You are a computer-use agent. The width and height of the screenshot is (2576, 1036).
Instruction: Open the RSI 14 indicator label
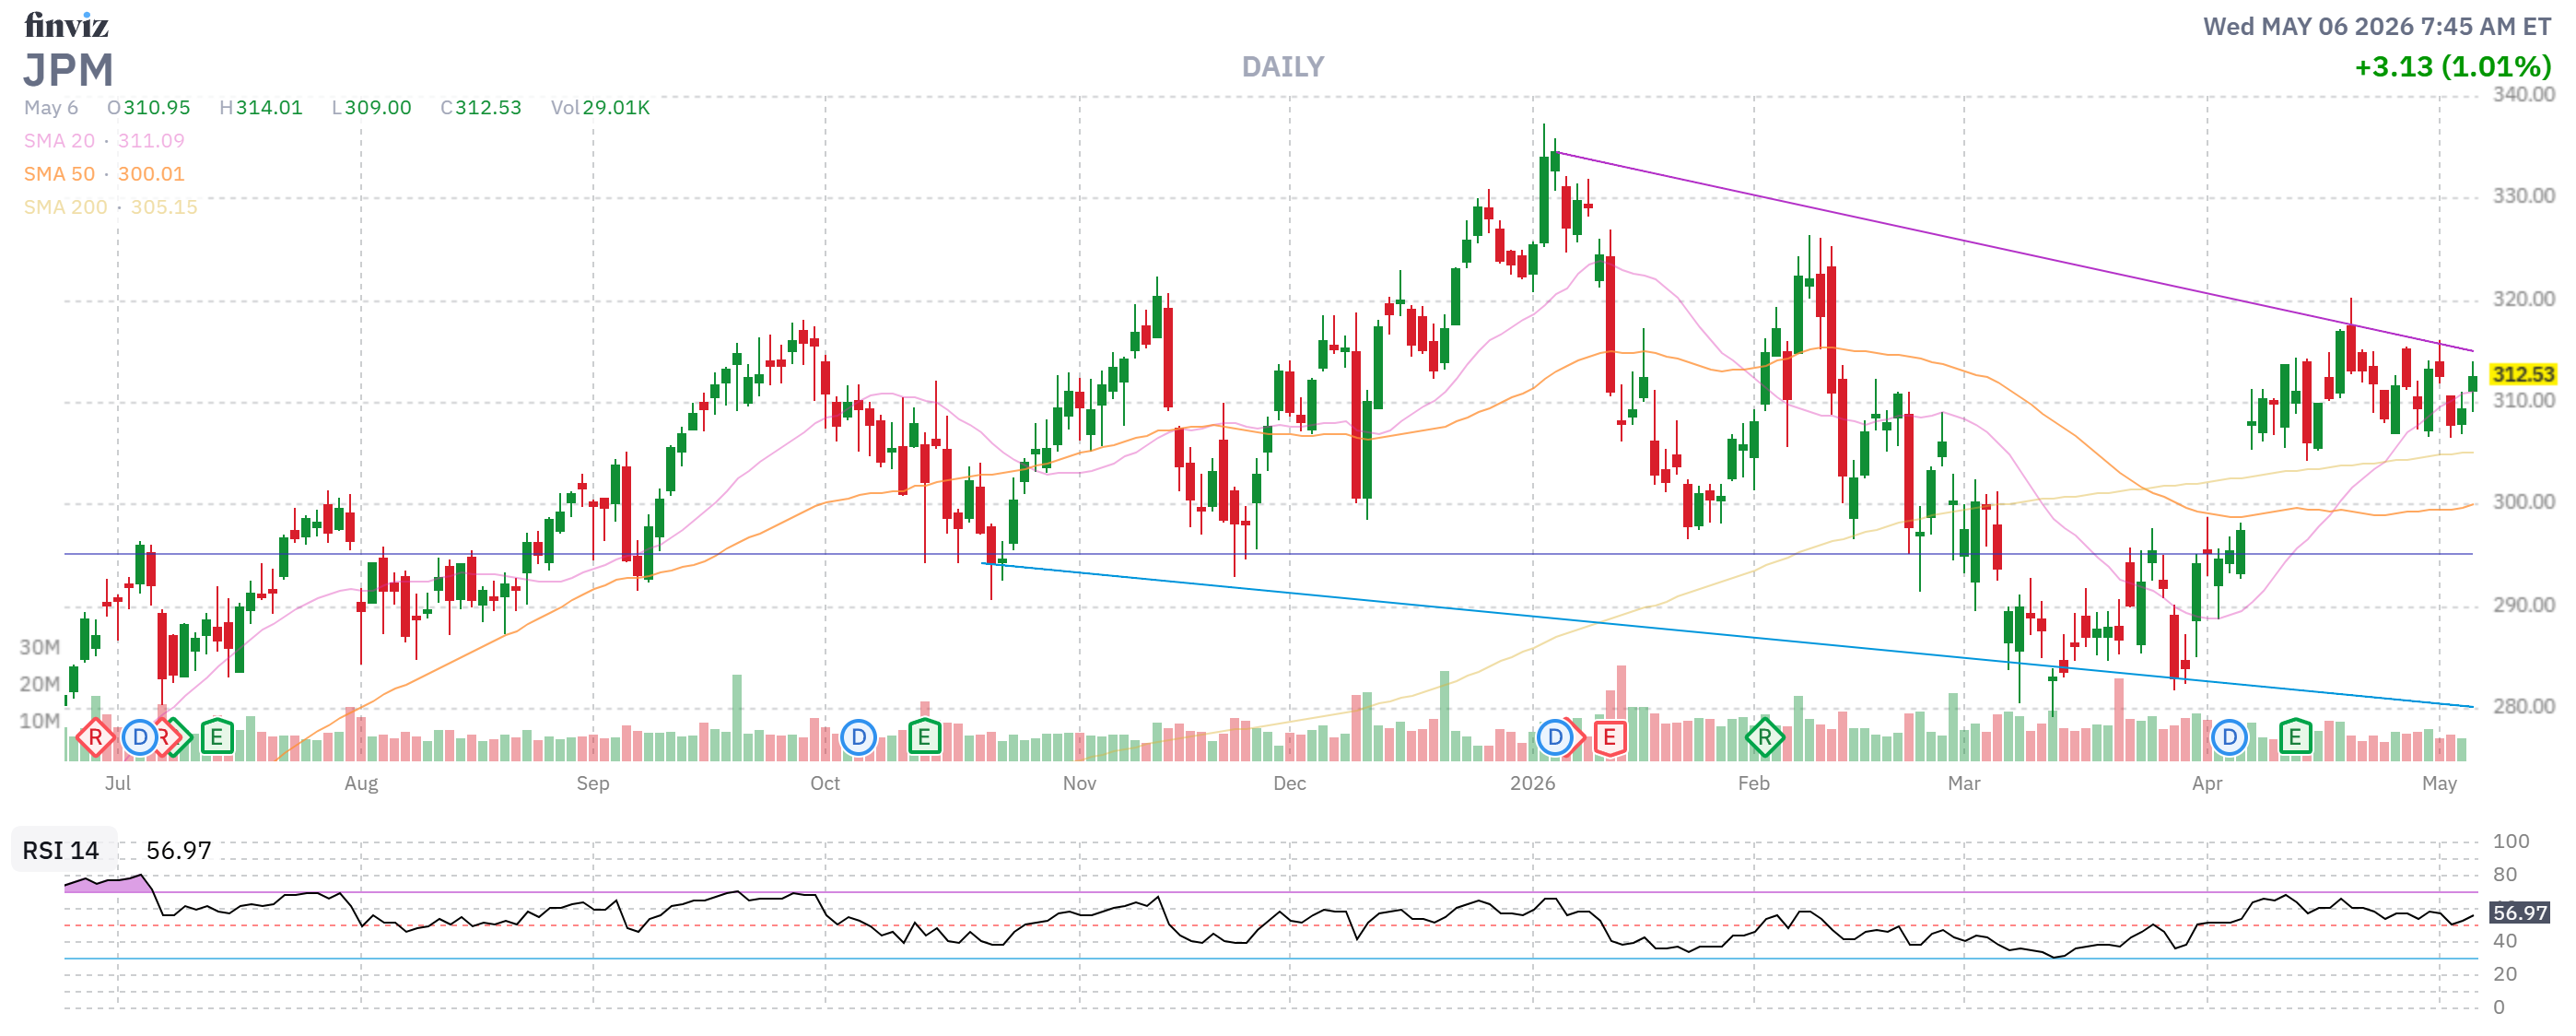(61, 850)
